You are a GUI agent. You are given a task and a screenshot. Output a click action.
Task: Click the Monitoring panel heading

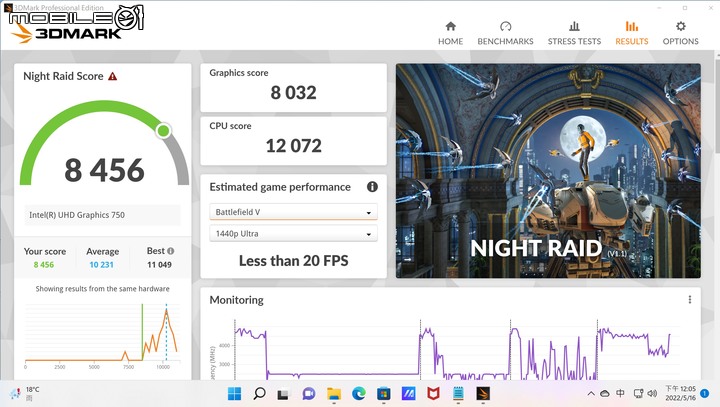point(236,300)
